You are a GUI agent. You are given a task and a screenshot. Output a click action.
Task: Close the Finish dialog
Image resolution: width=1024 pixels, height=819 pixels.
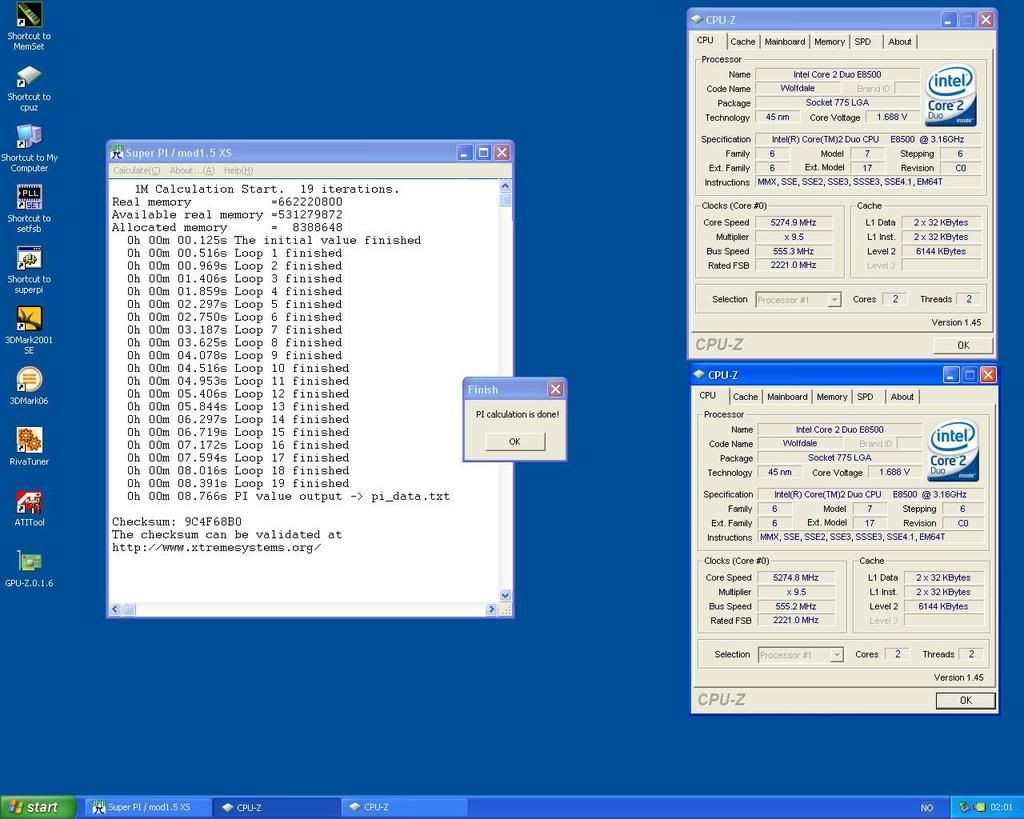point(555,389)
